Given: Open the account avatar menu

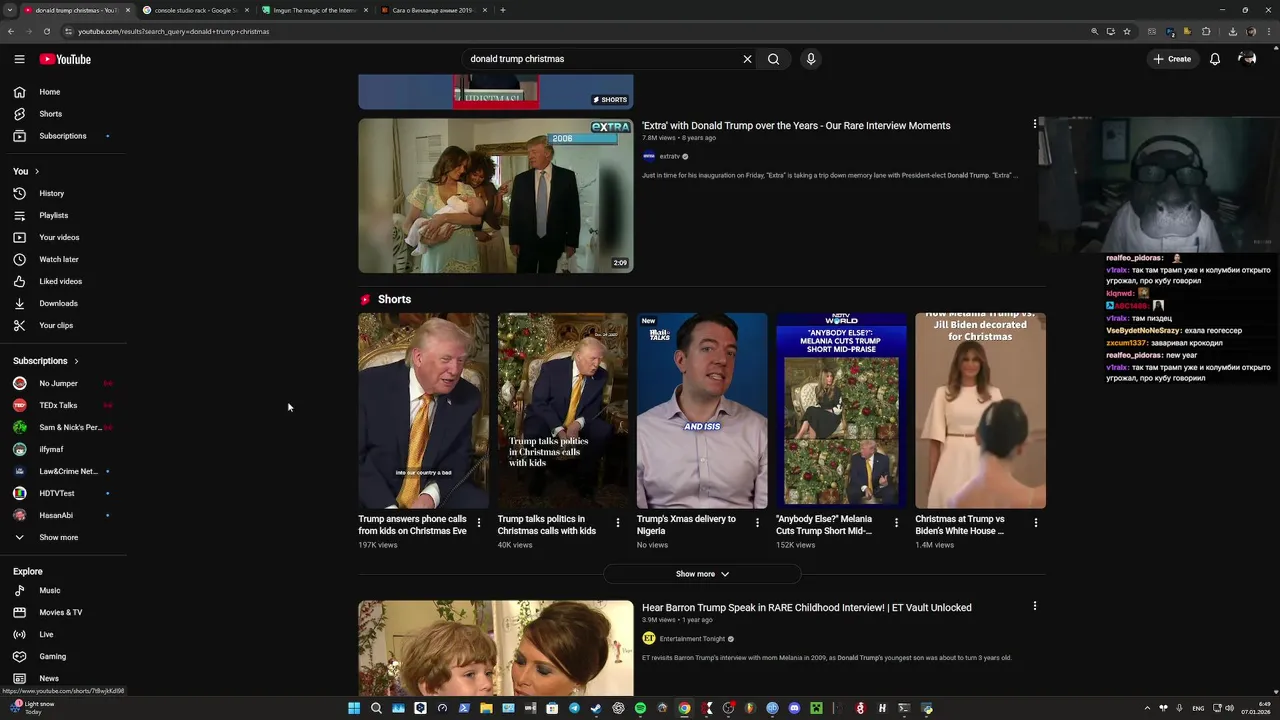Looking at the screenshot, I should tap(1247, 59).
